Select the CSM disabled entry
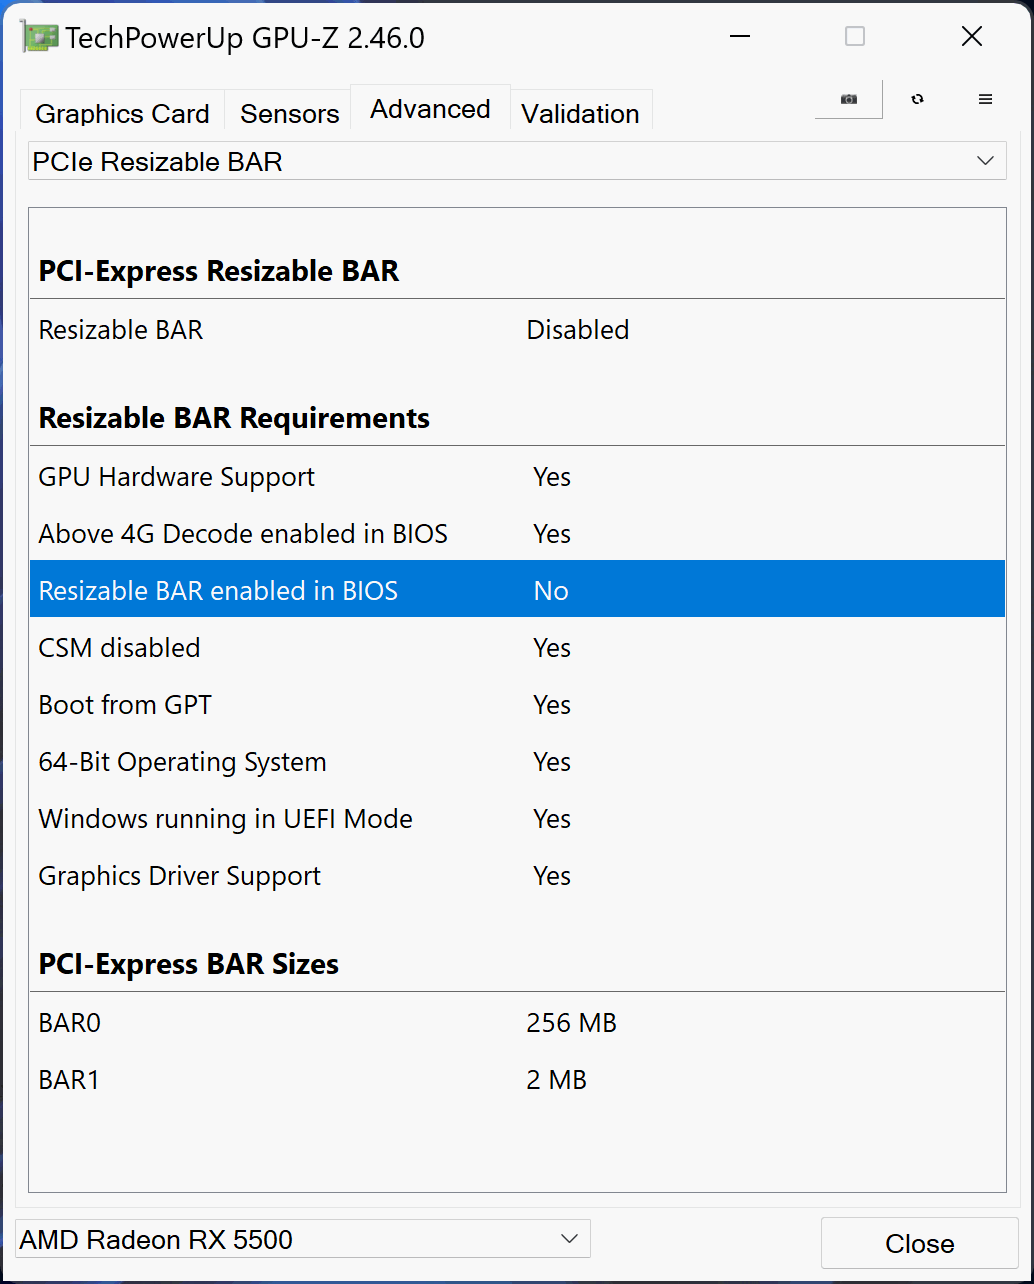Screen dimensions: 1034x1284 pyautogui.click(x=400, y=647)
